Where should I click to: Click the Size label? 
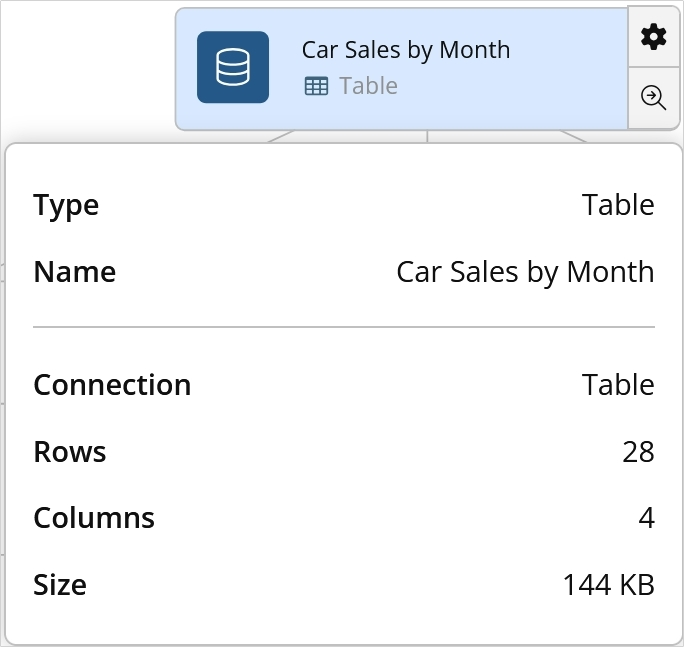(60, 585)
